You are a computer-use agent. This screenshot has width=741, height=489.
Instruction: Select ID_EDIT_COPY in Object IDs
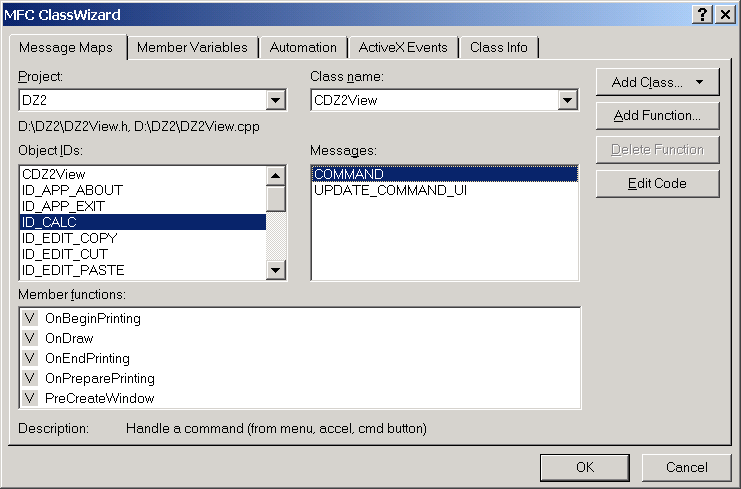click(x=143, y=238)
